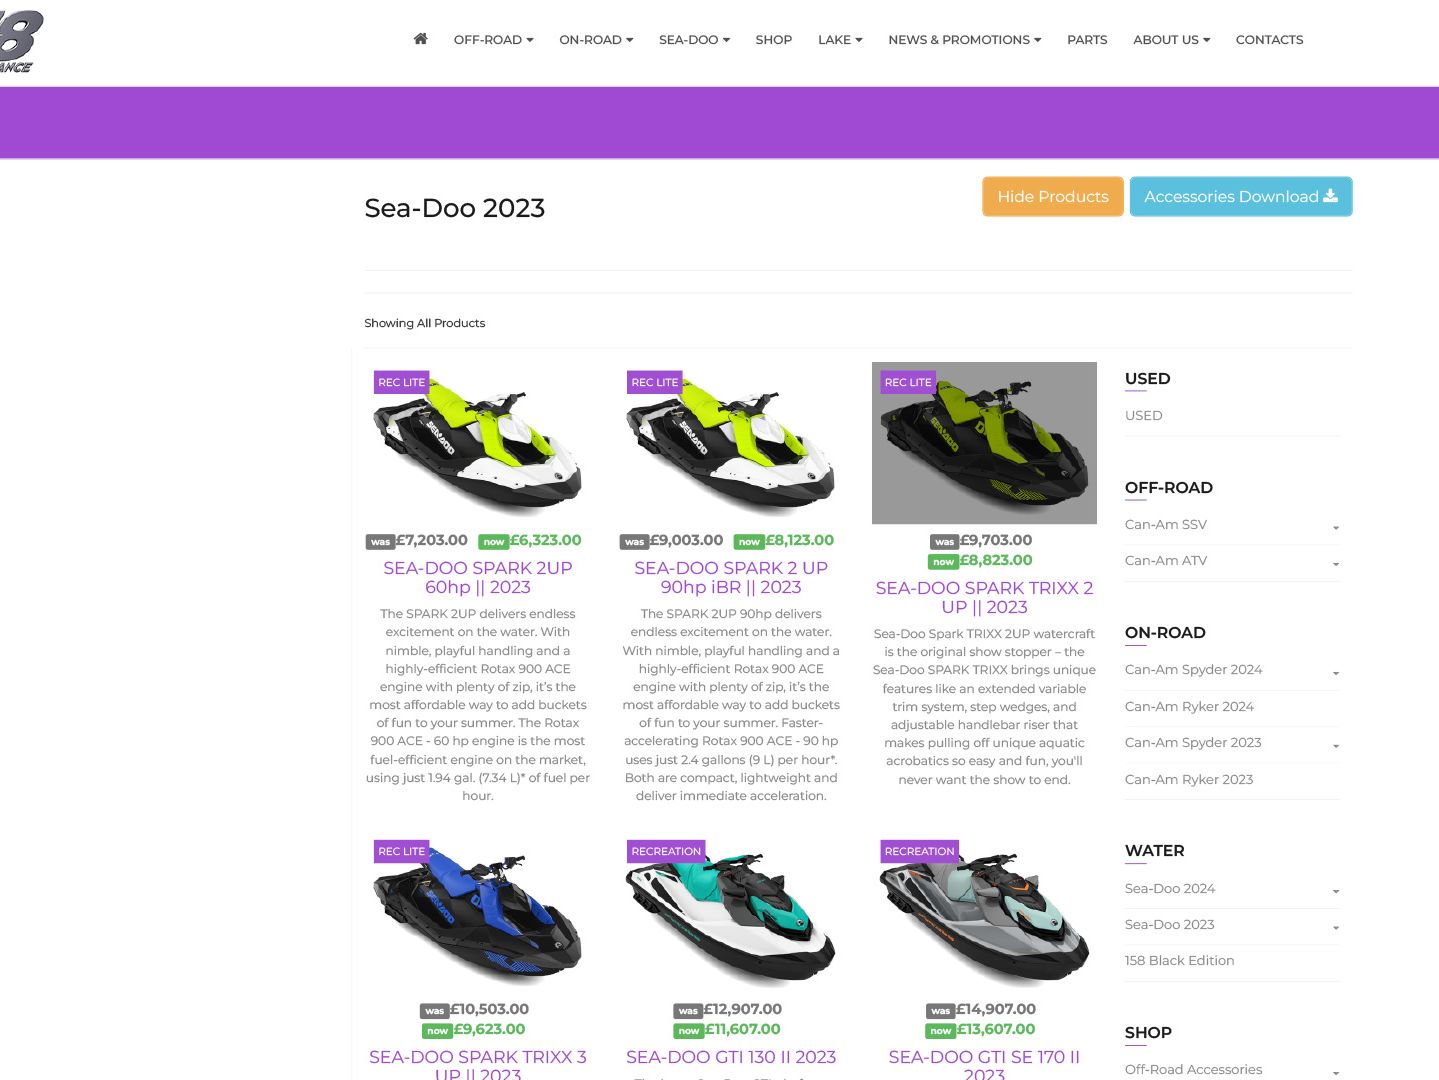The width and height of the screenshot is (1439, 1080).
Task: Open the 158 Black Edition sidebar link
Action: point(1179,961)
